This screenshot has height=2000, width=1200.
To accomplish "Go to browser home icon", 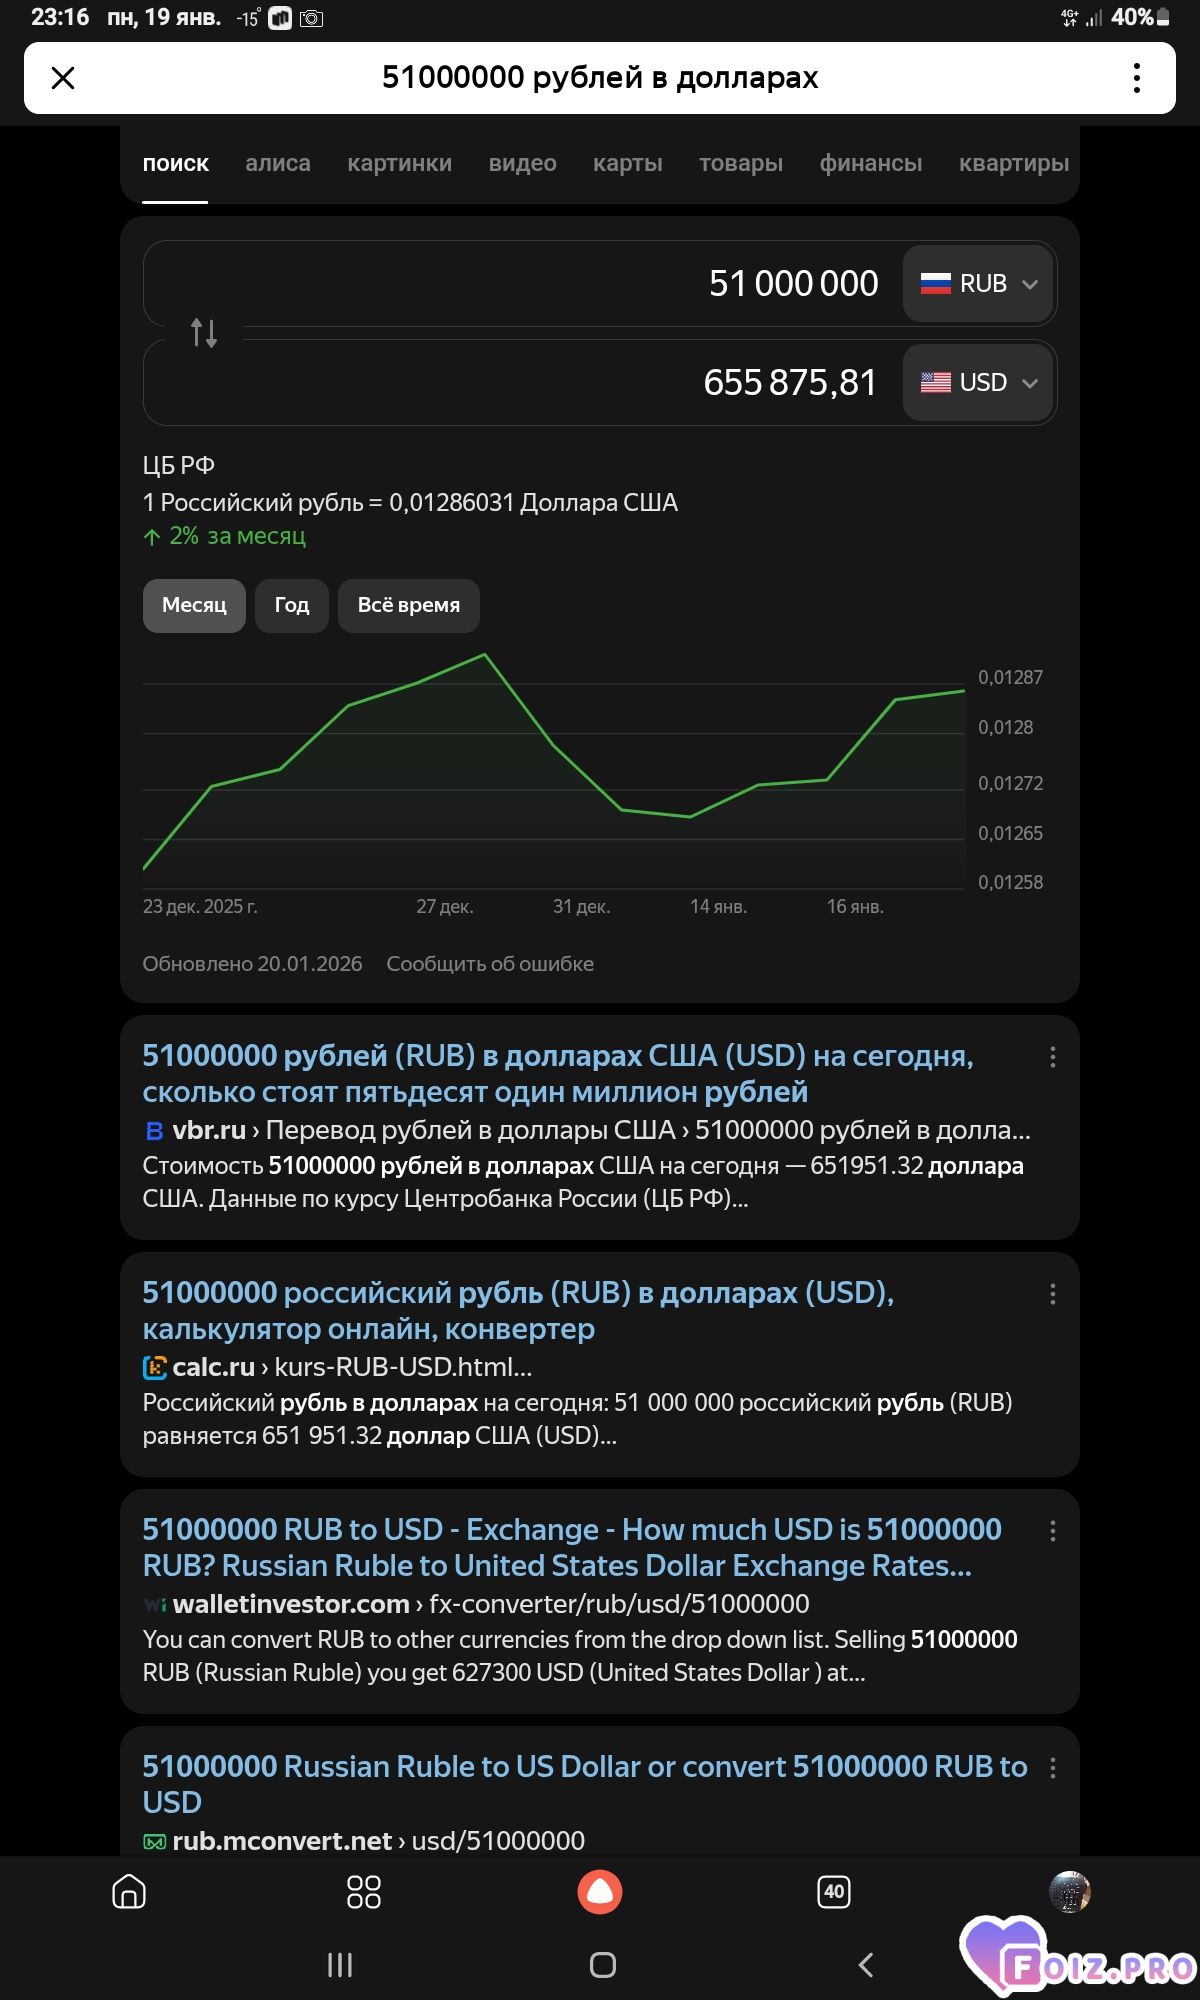I will click(x=129, y=1891).
